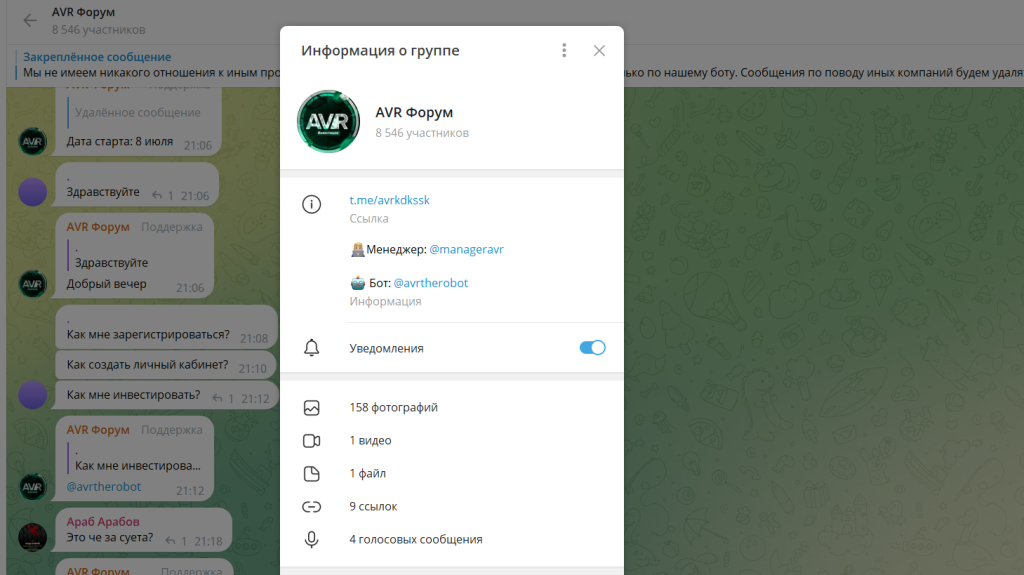Click the info circle icon
The height and width of the screenshot is (575, 1024).
[312, 205]
